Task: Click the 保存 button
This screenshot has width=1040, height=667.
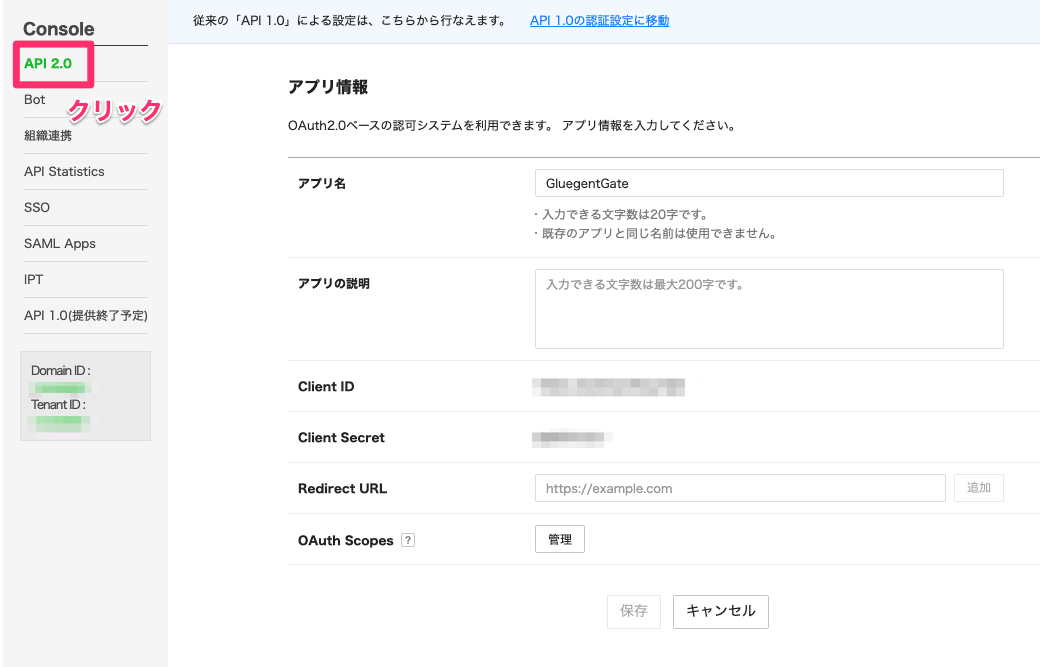Action: pyautogui.click(x=633, y=611)
